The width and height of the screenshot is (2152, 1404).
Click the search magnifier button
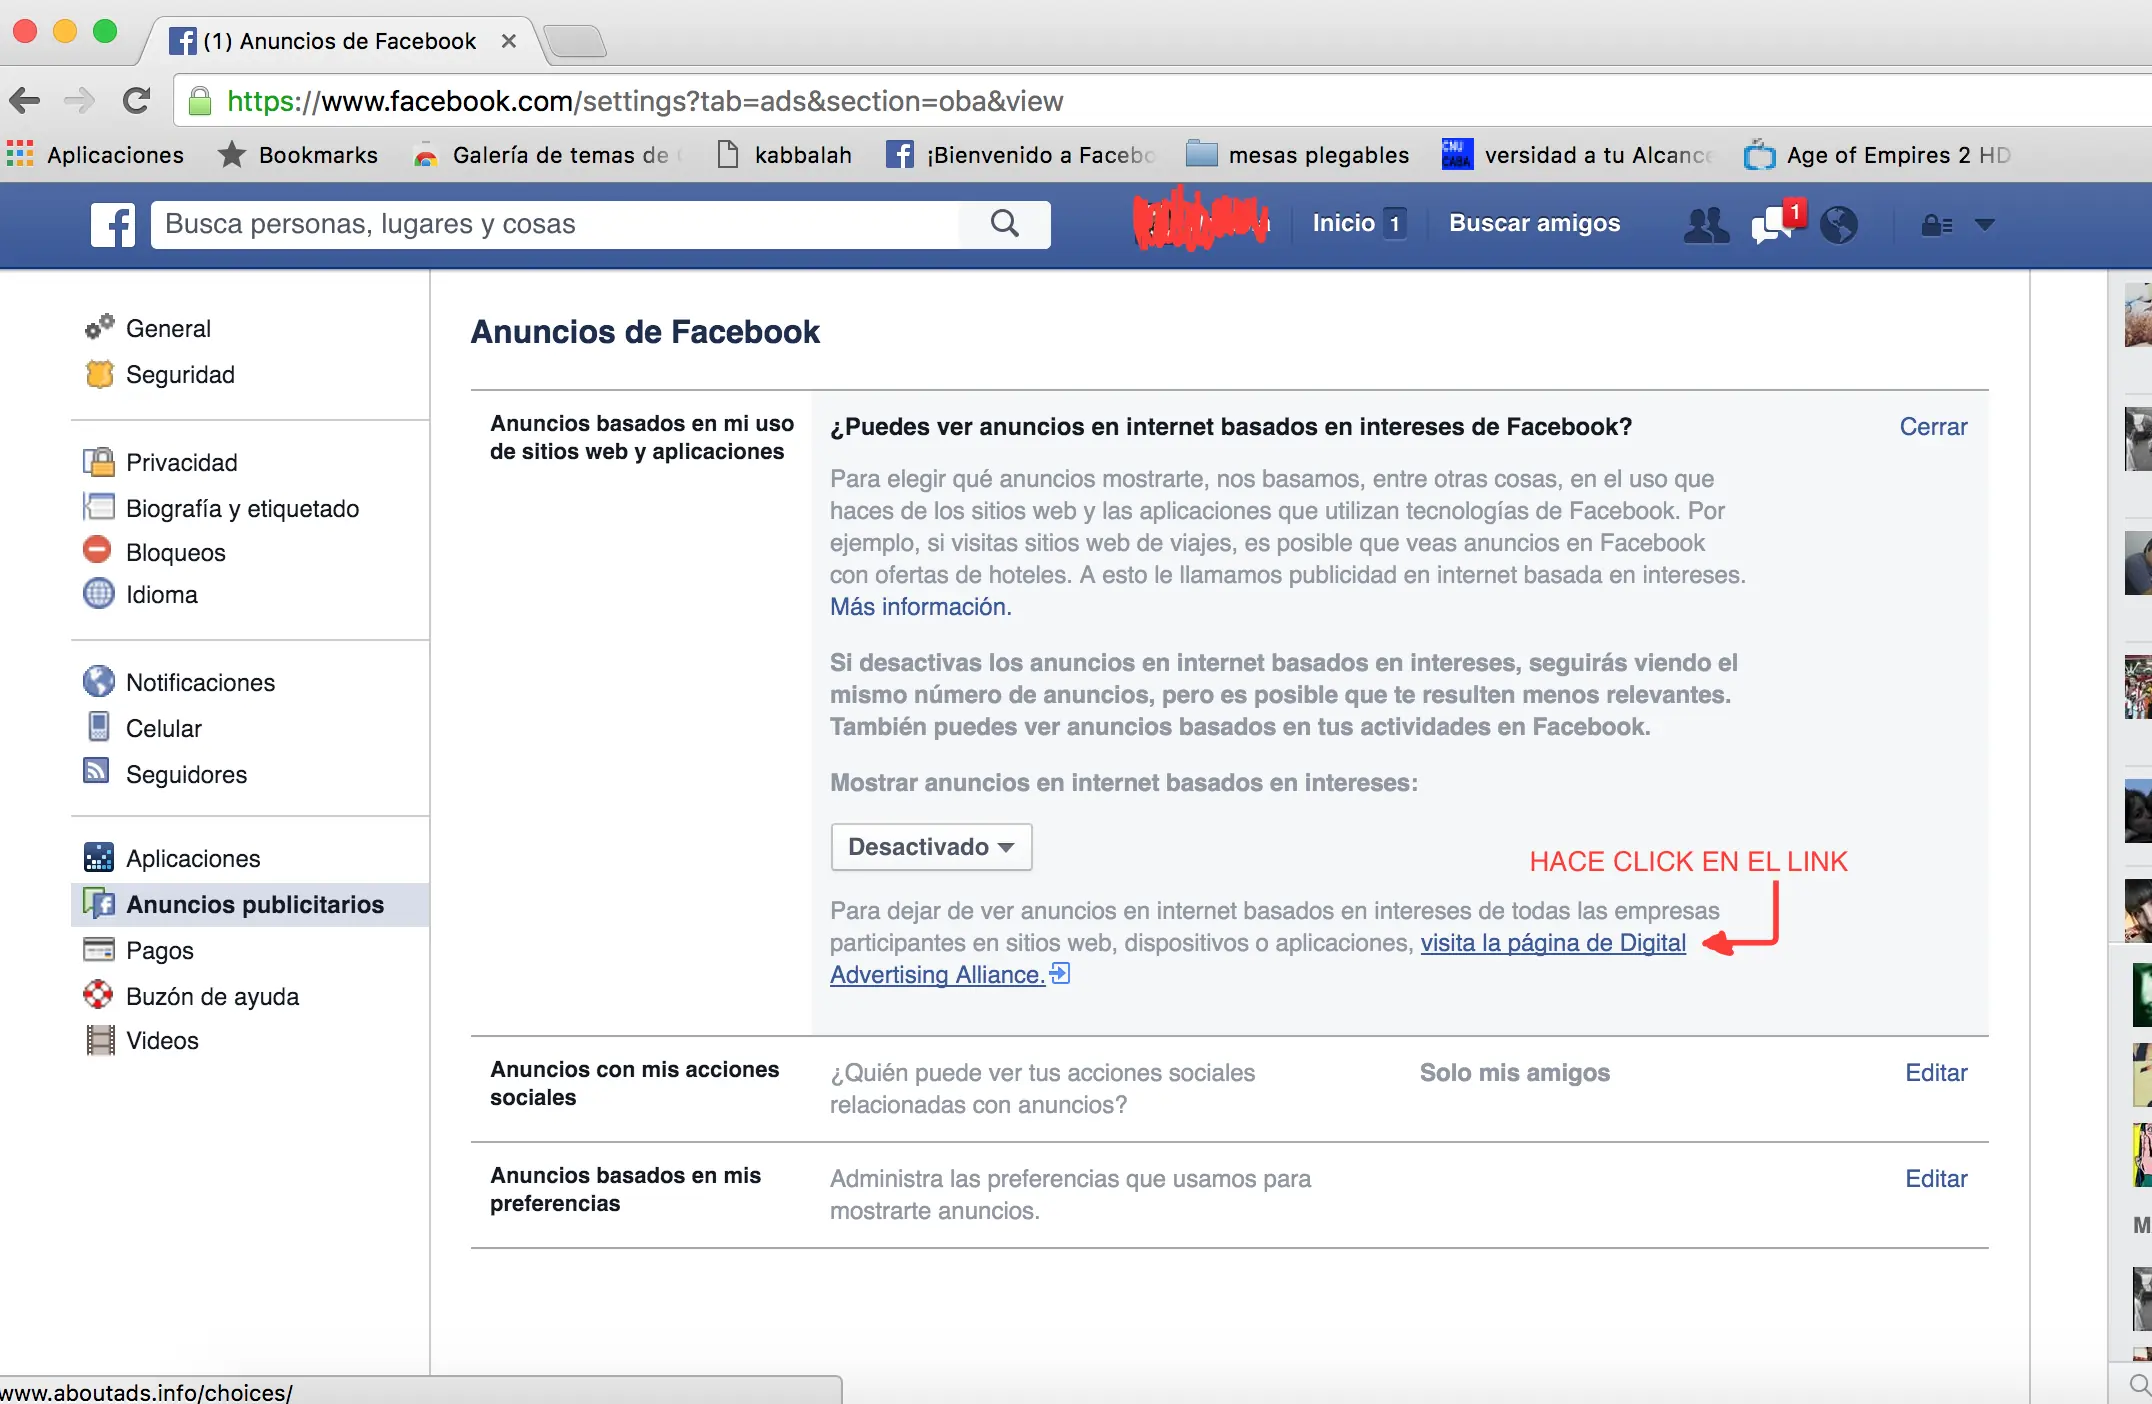tap(1005, 224)
